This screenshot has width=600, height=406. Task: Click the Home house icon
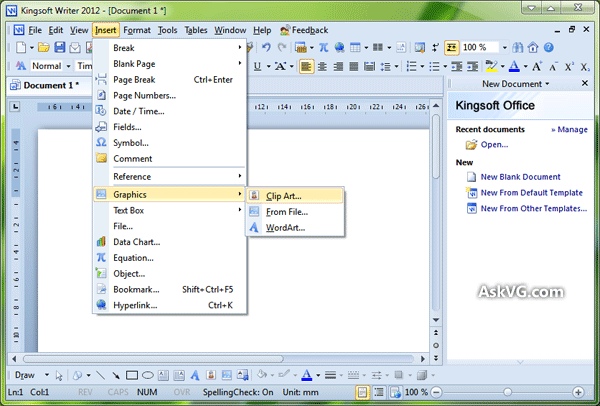click(533, 47)
